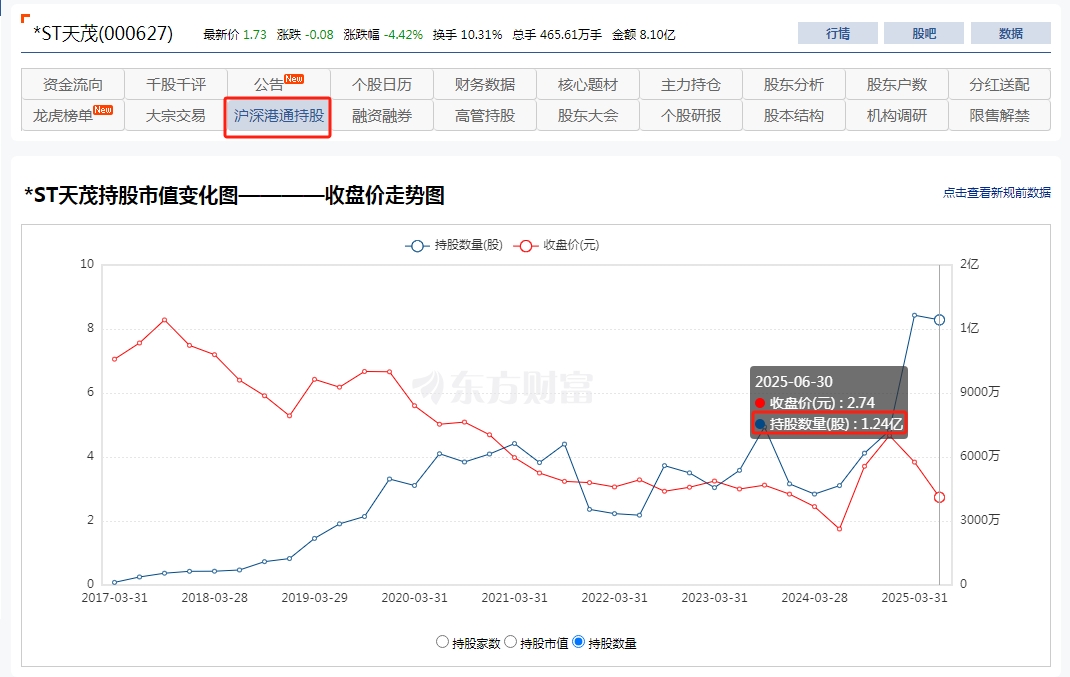Viewport: 1070px width, 677px height.
Task: Switch to 个股日历 tab
Action: [381, 85]
